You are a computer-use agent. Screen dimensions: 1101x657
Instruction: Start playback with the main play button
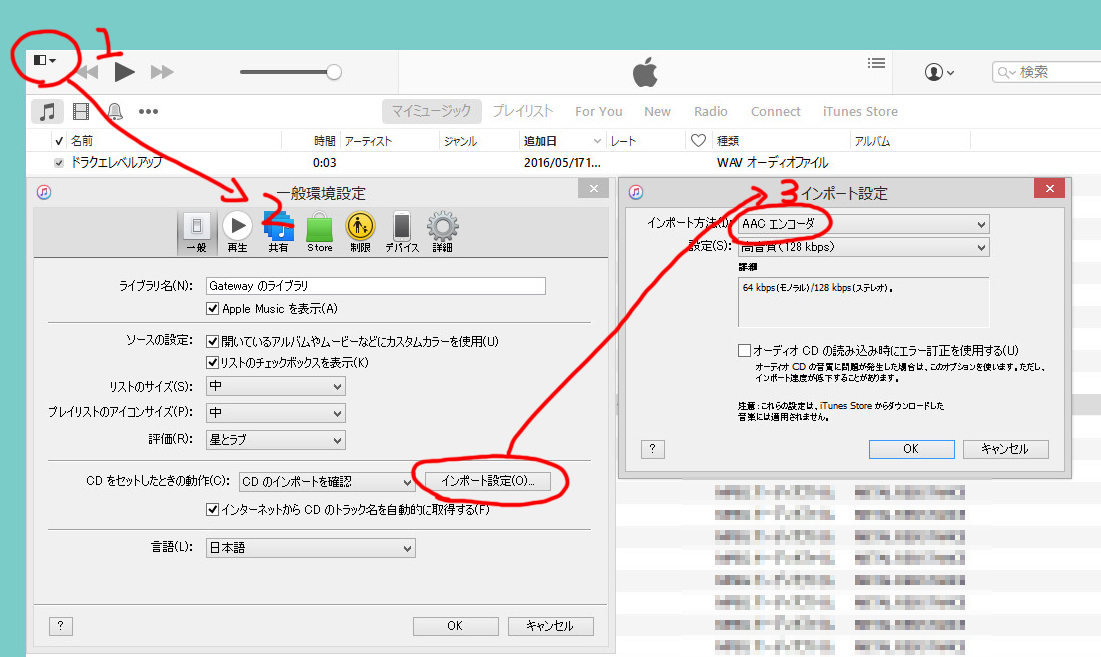[124, 72]
